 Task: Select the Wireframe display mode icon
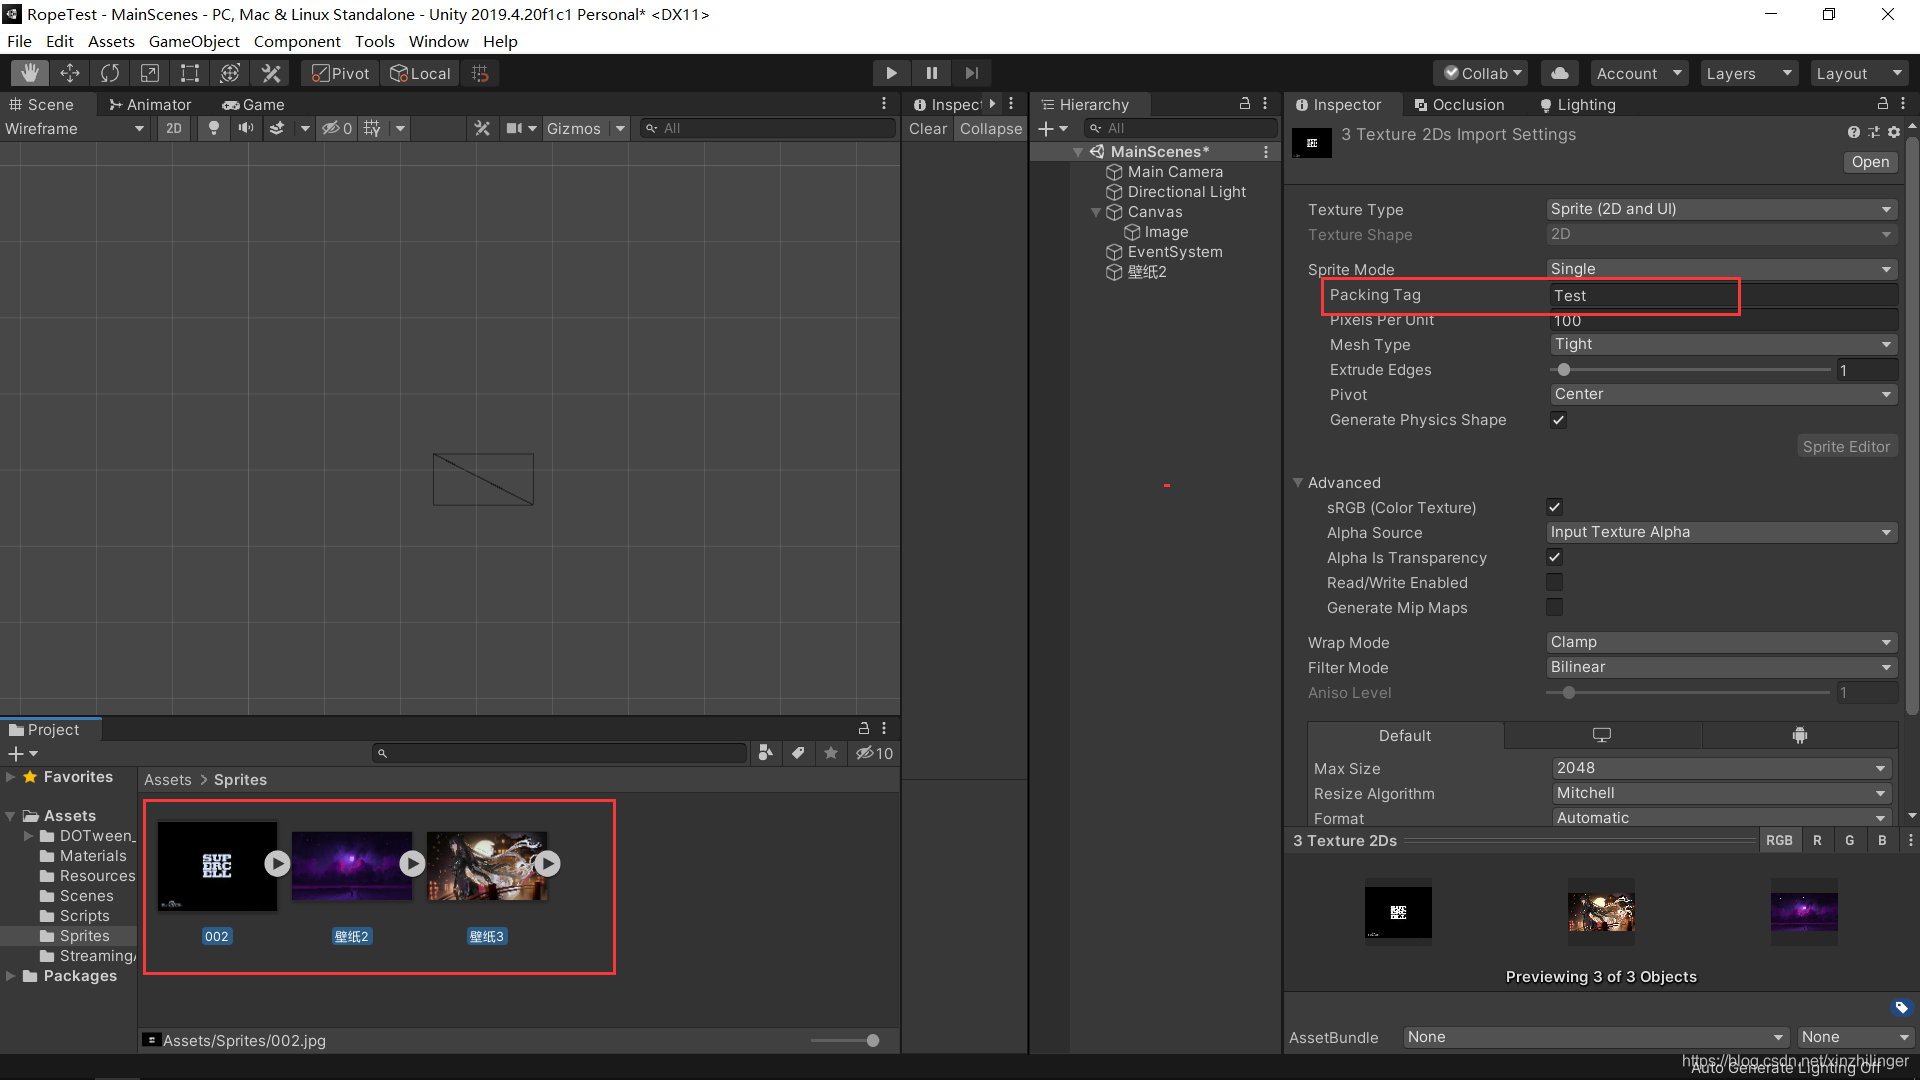pos(71,128)
